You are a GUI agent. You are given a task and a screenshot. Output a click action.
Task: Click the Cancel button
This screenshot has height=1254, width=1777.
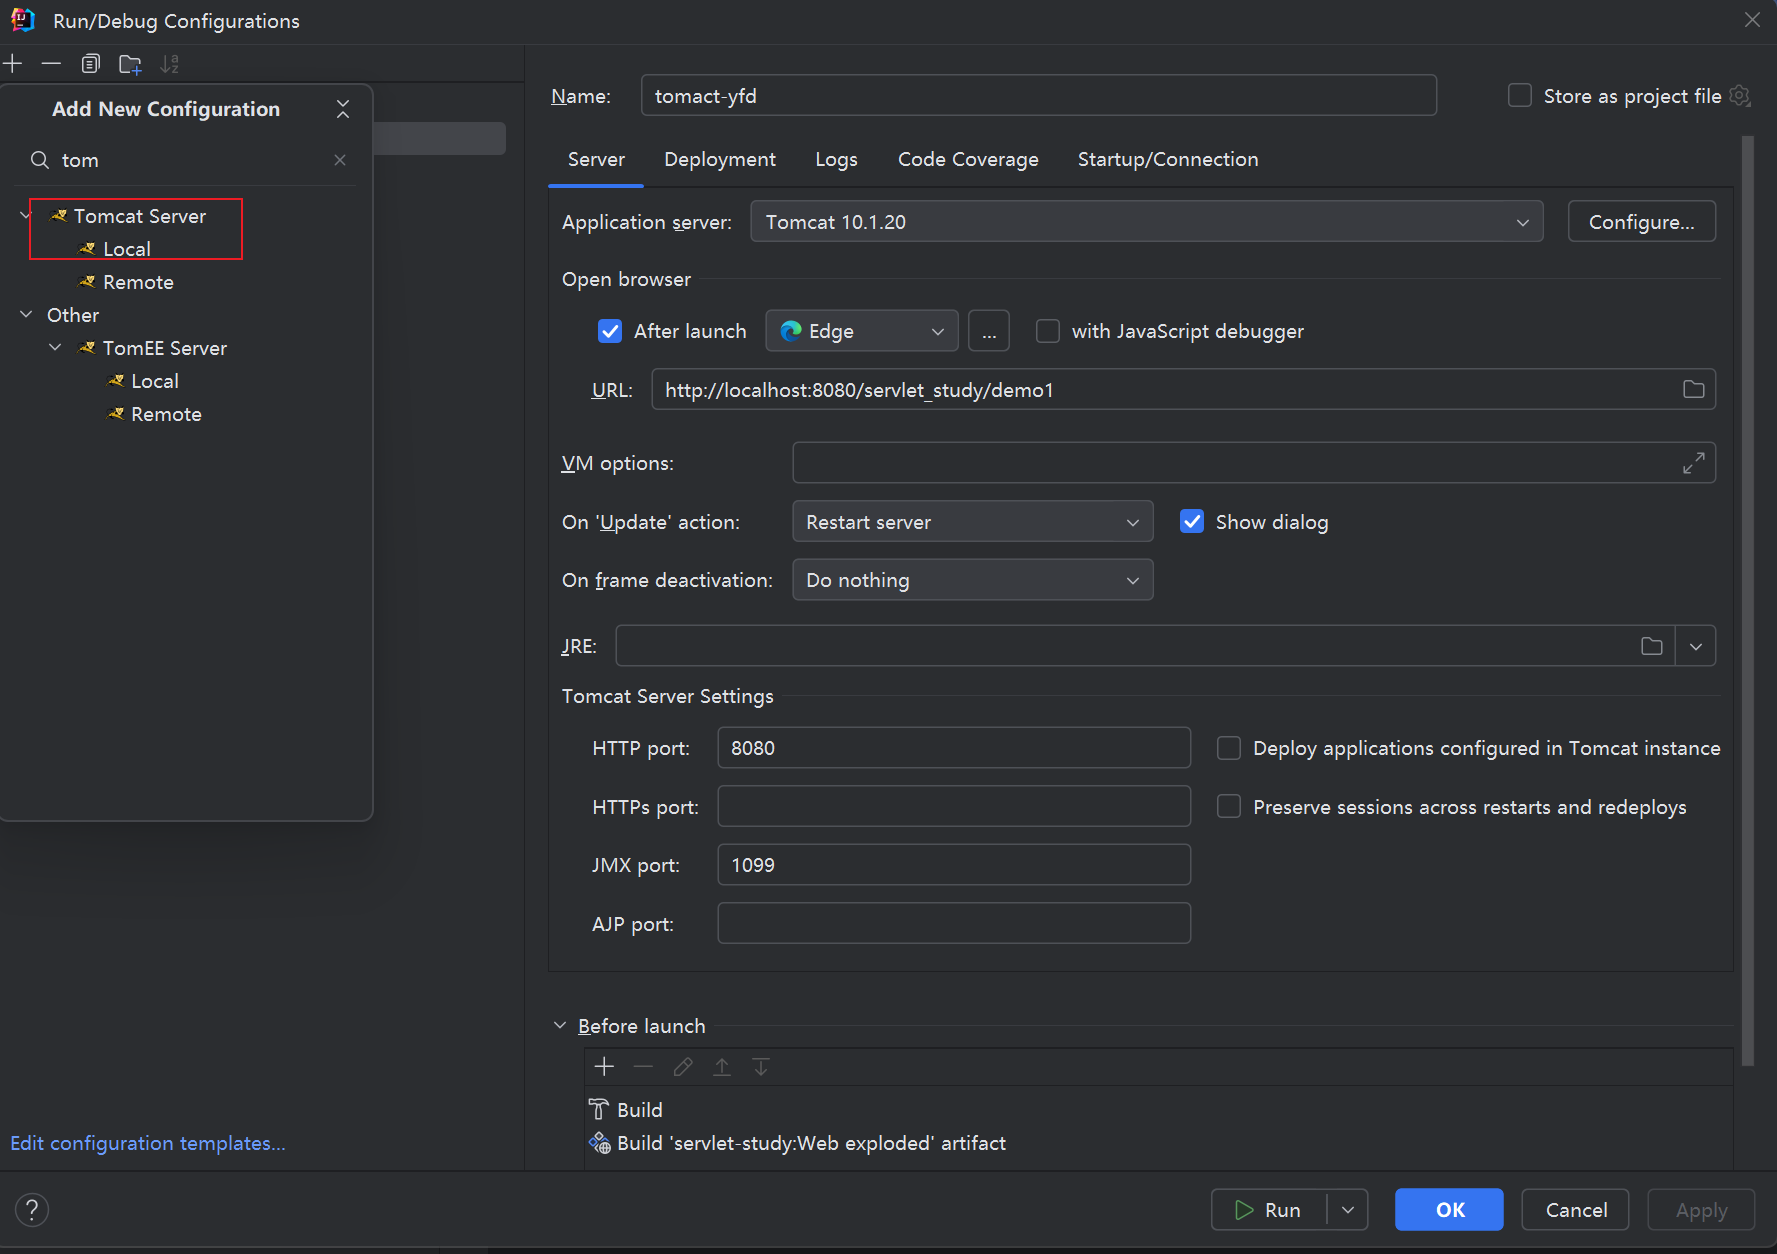pyautogui.click(x=1575, y=1210)
